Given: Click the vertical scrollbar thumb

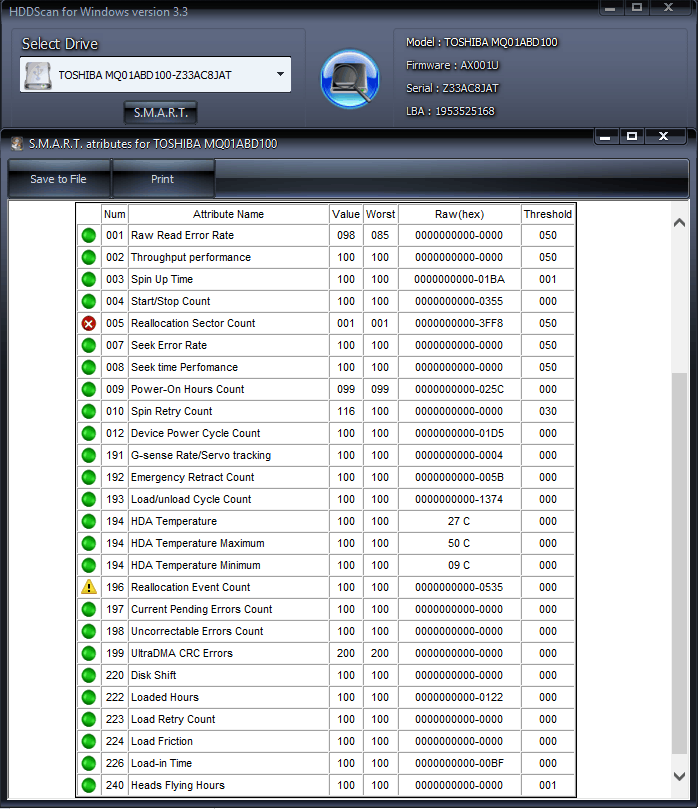Looking at the screenshot, I should (679, 562).
